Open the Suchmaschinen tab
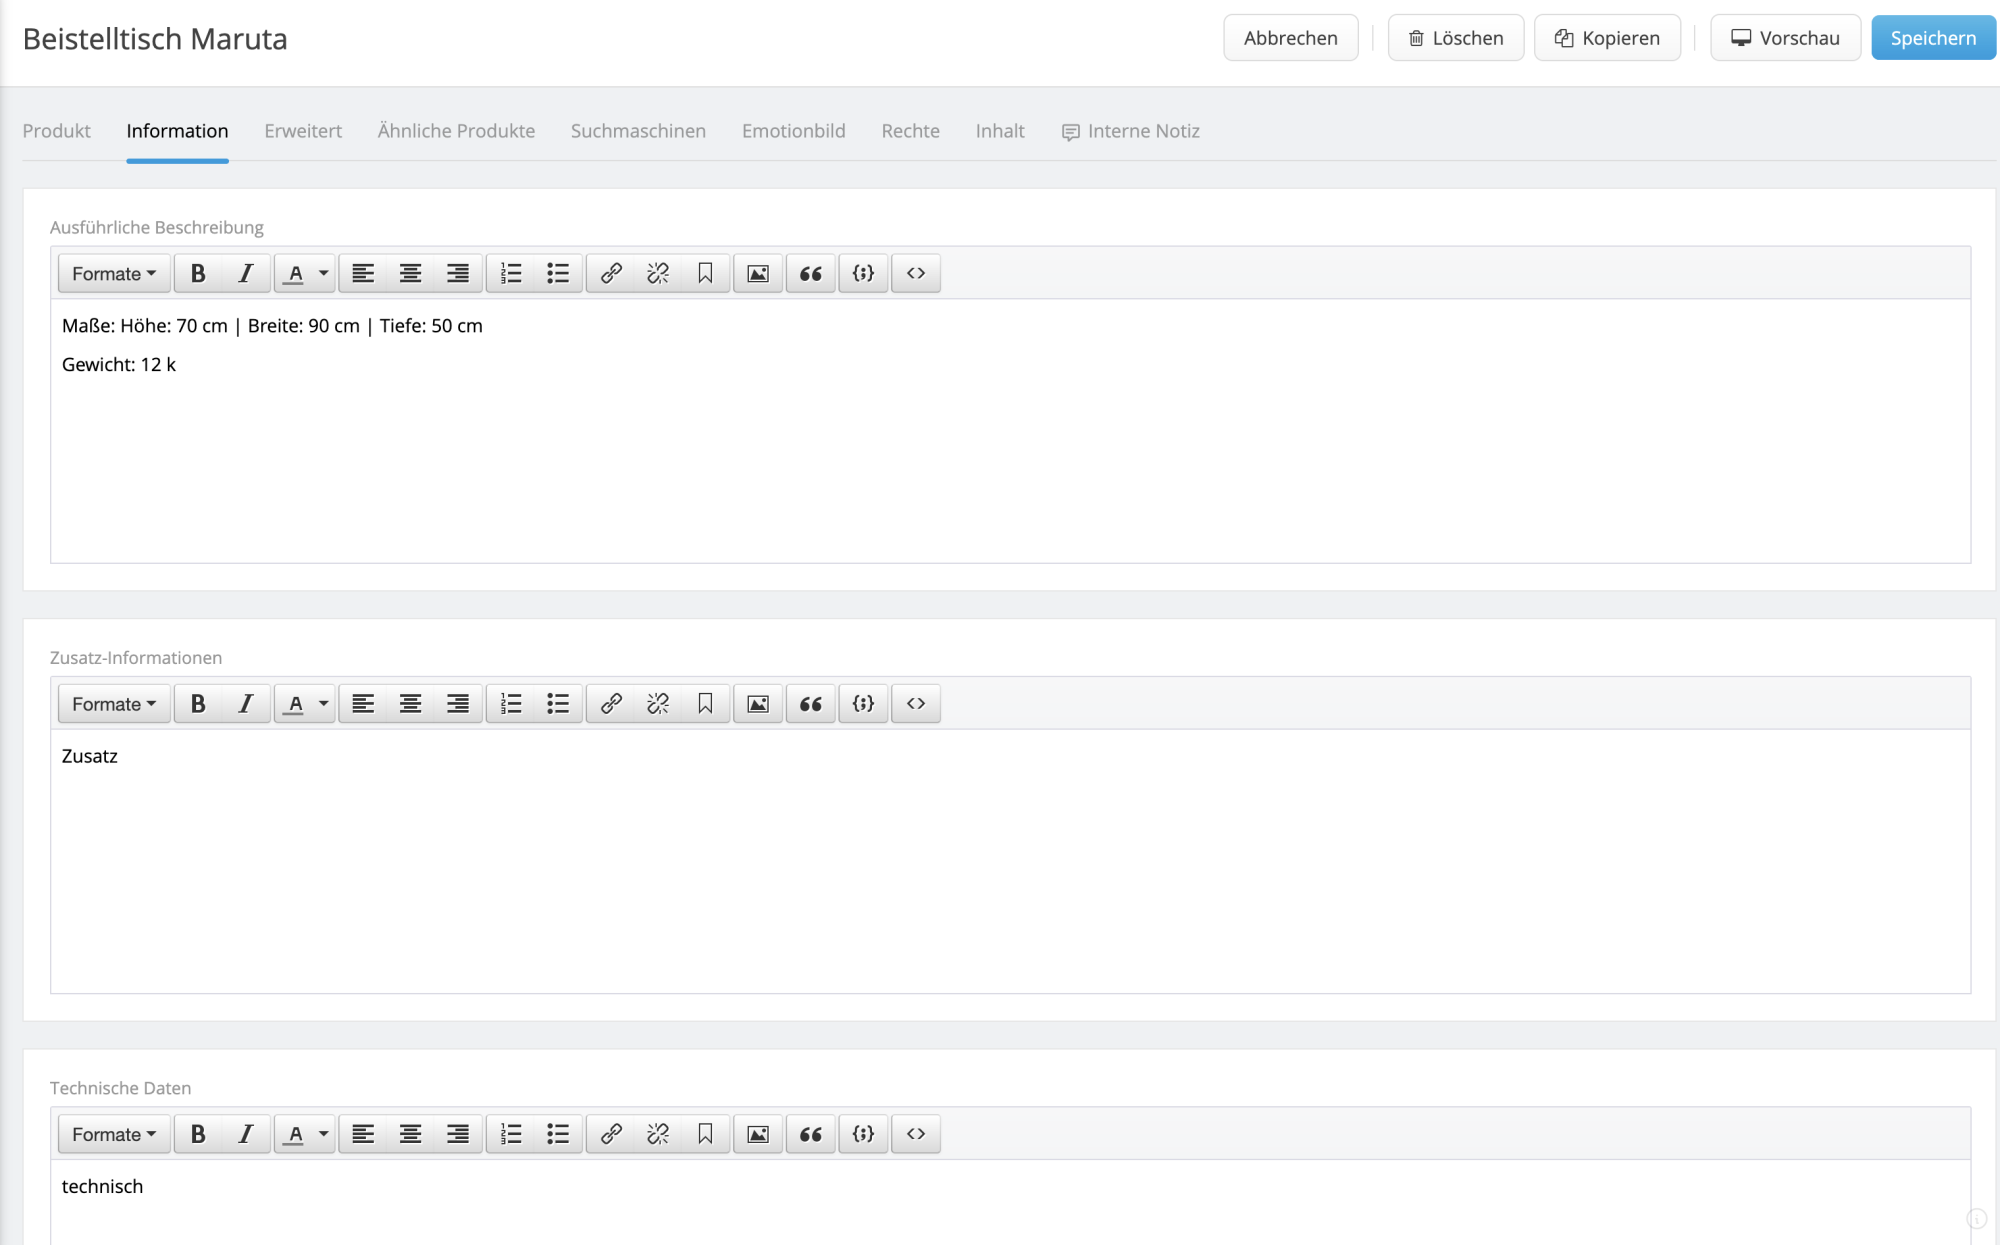The width and height of the screenshot is (2000, 1245). [x=638, y=130]
